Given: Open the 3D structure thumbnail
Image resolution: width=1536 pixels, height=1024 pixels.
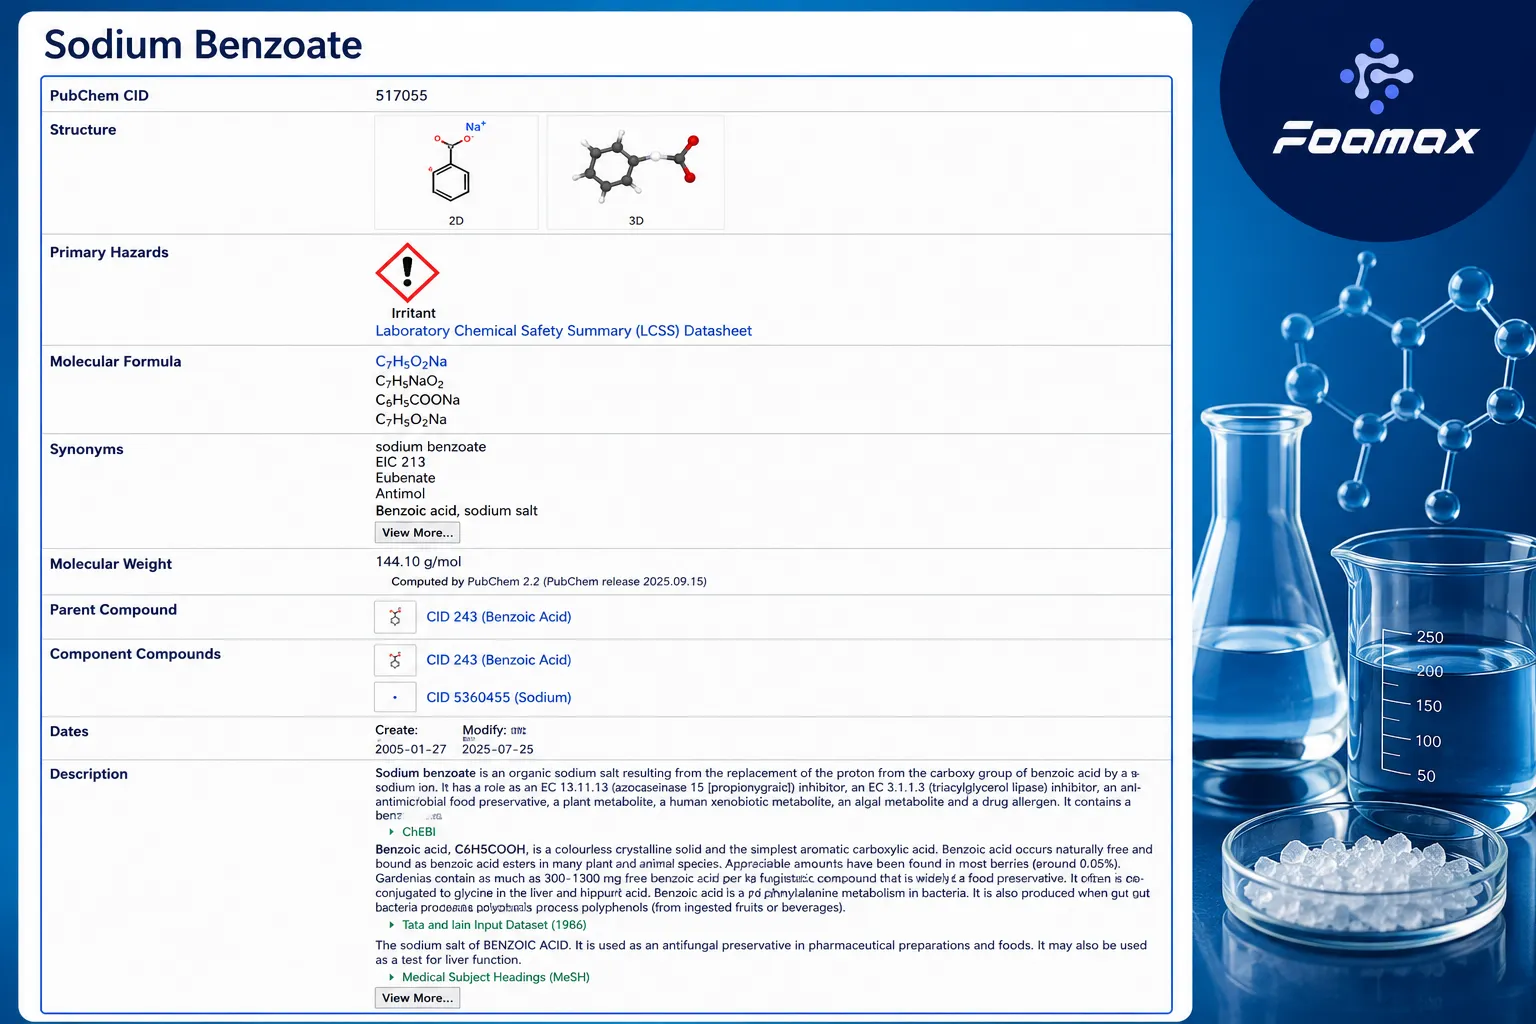Looking at the screenshot, I should (x=635, y=172).
